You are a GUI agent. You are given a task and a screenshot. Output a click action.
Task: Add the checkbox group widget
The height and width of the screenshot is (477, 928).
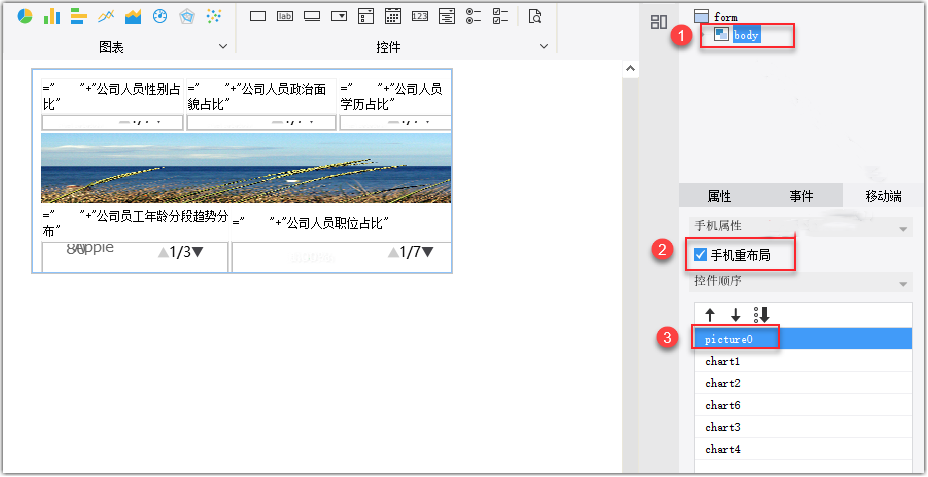coord(501,16)
